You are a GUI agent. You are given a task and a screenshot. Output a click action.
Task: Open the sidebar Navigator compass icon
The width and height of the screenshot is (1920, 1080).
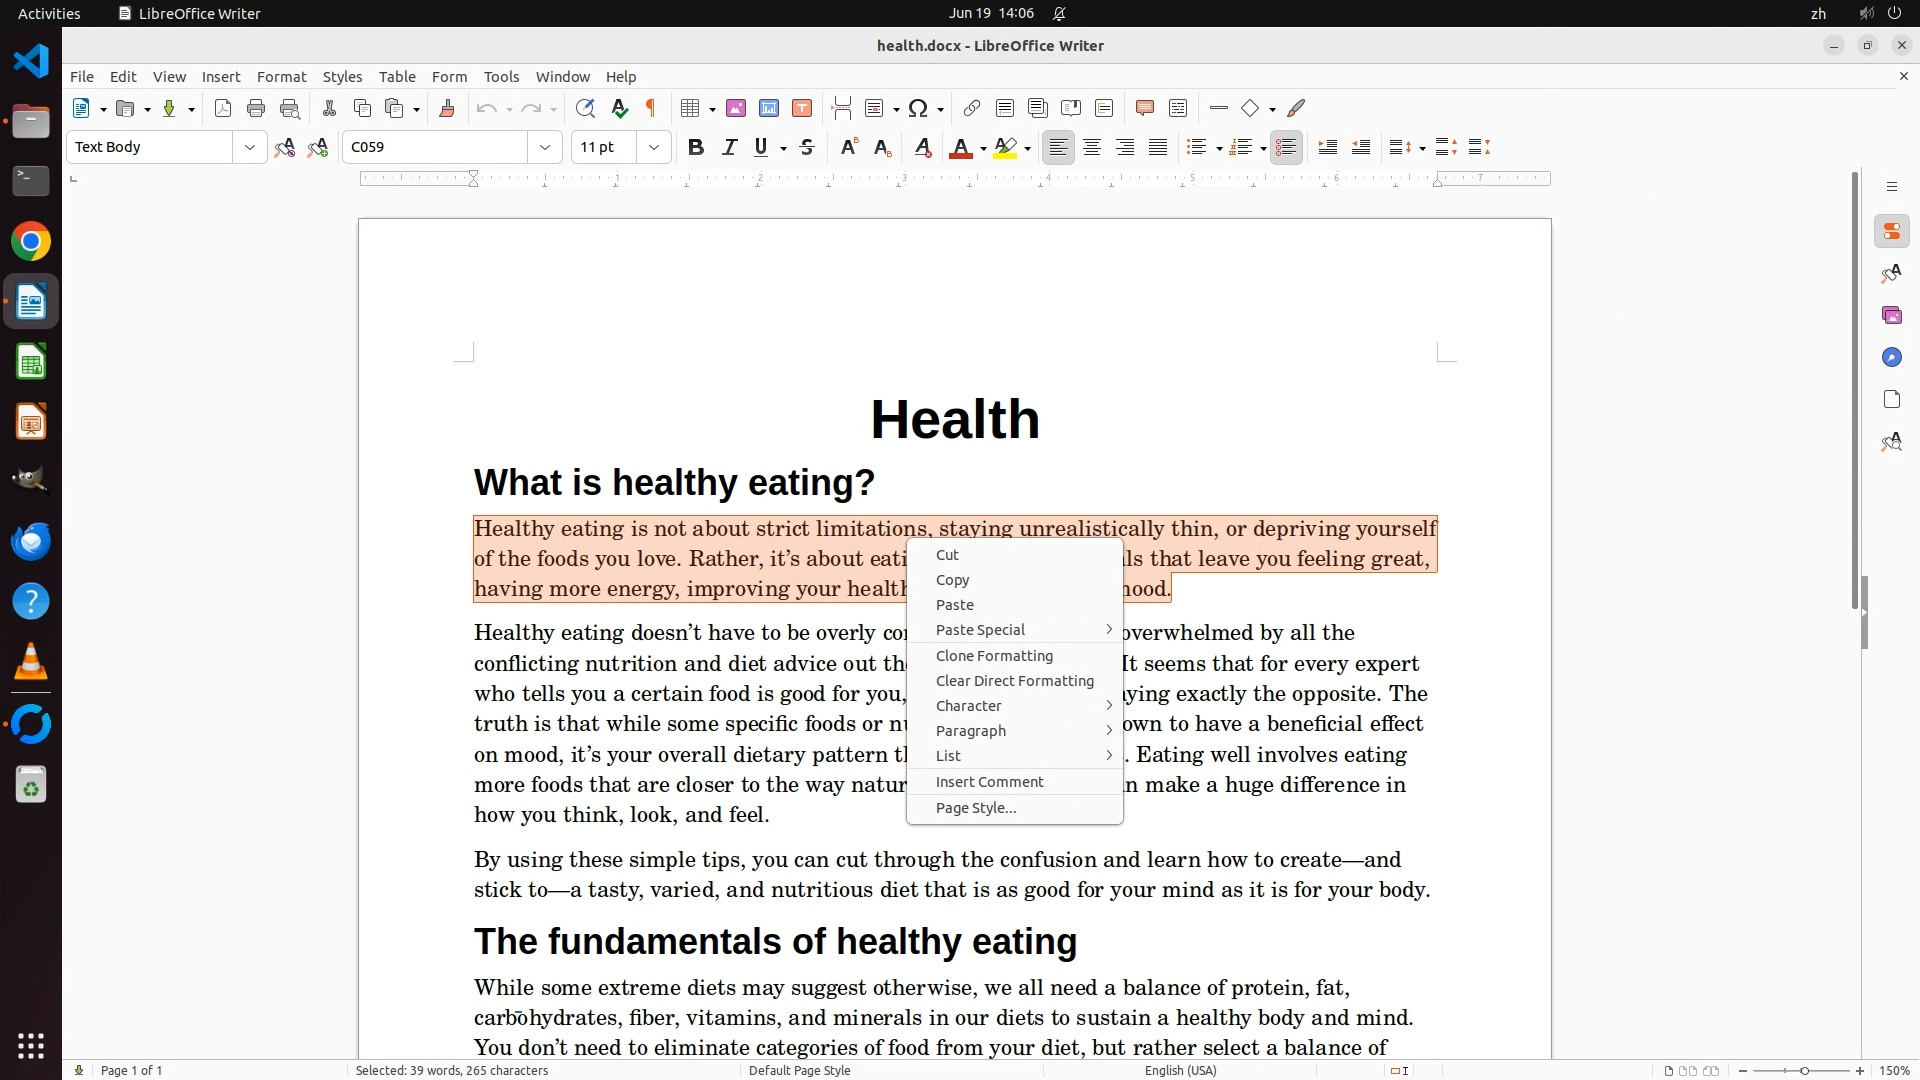coord(1891,357)
